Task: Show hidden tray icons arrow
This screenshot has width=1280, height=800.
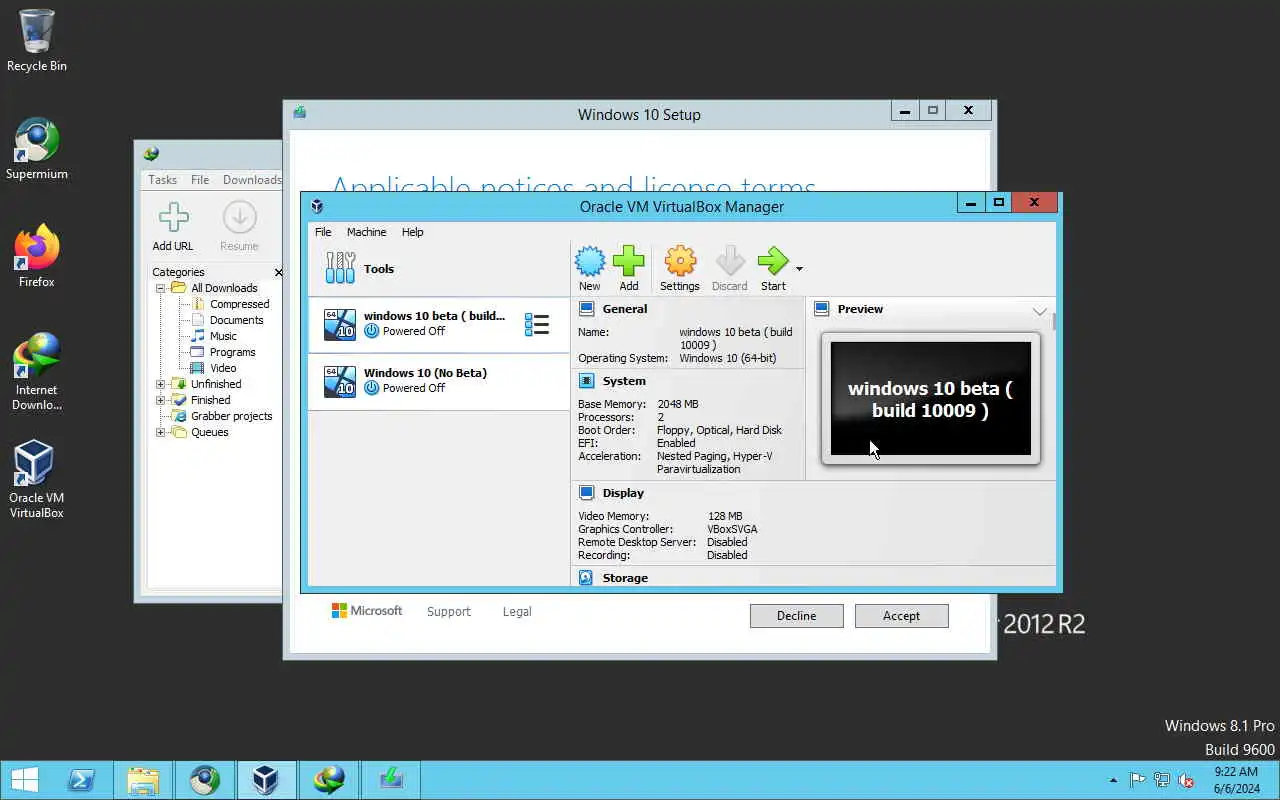Action: (x=1113, y=780)
